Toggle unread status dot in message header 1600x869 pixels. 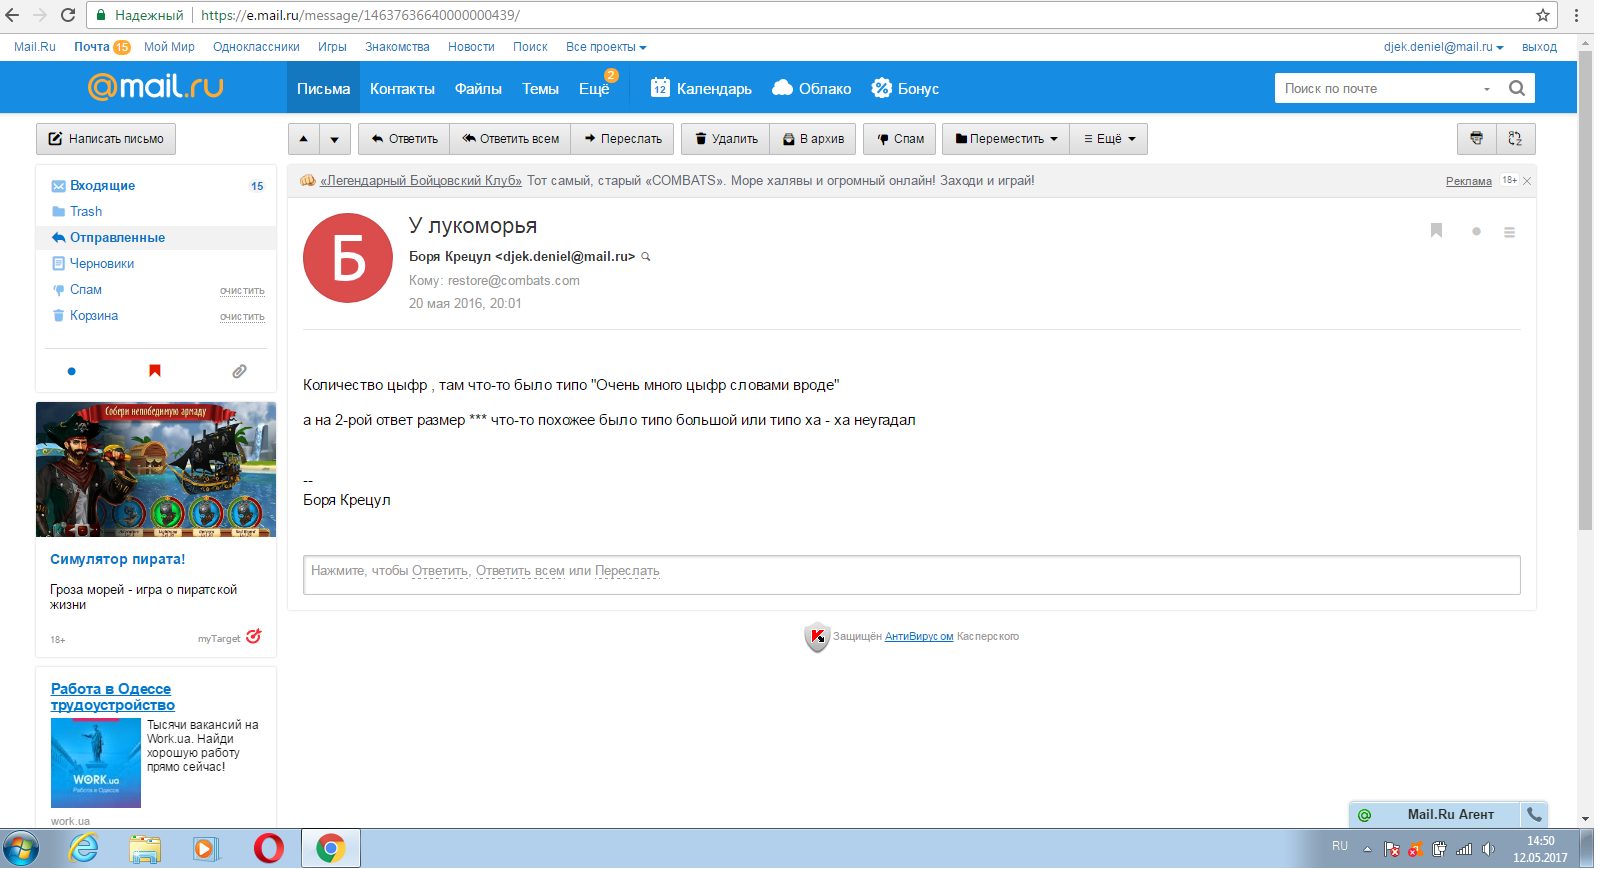(x=1476, y=231)
